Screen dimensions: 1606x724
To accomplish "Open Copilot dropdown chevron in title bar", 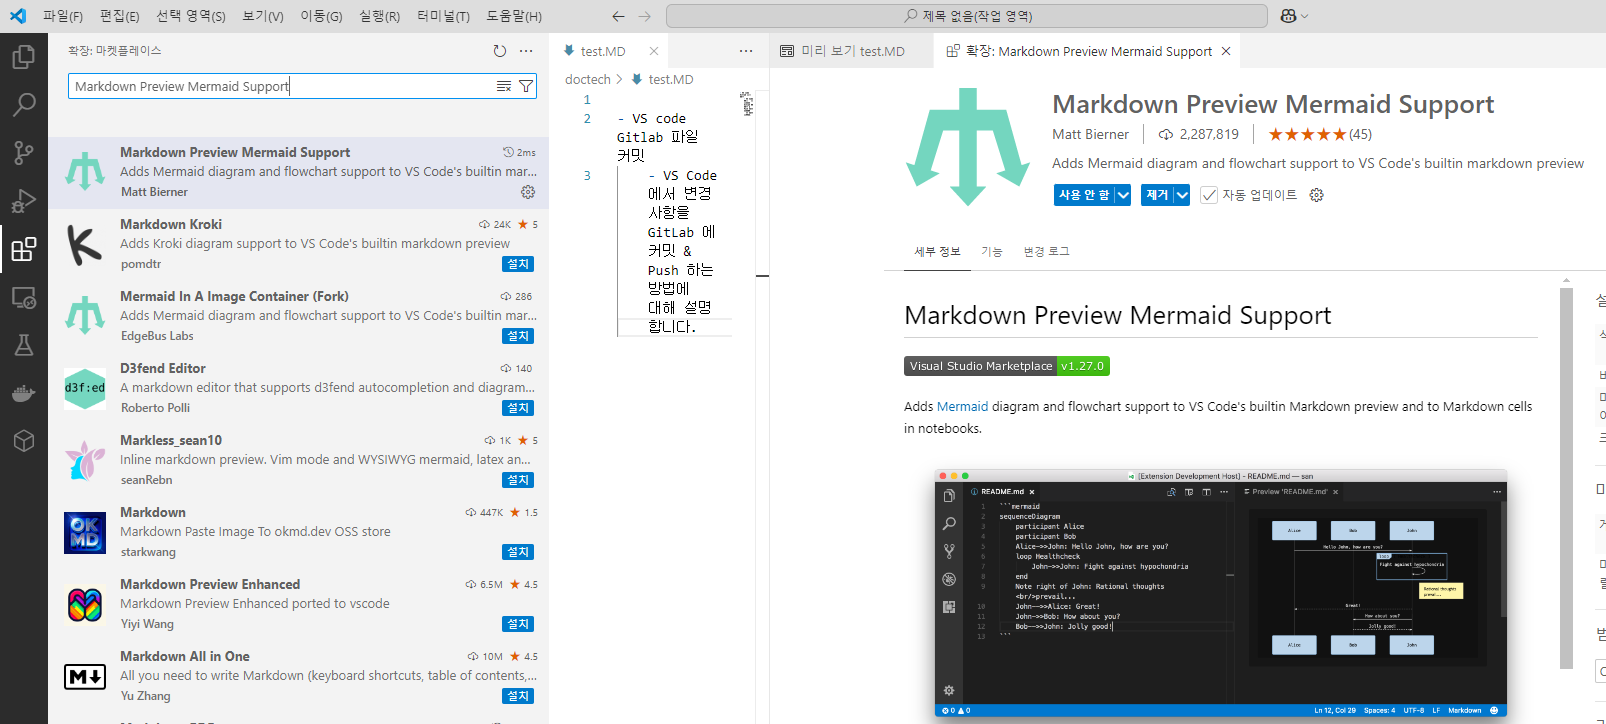I will pos(1304,16).
